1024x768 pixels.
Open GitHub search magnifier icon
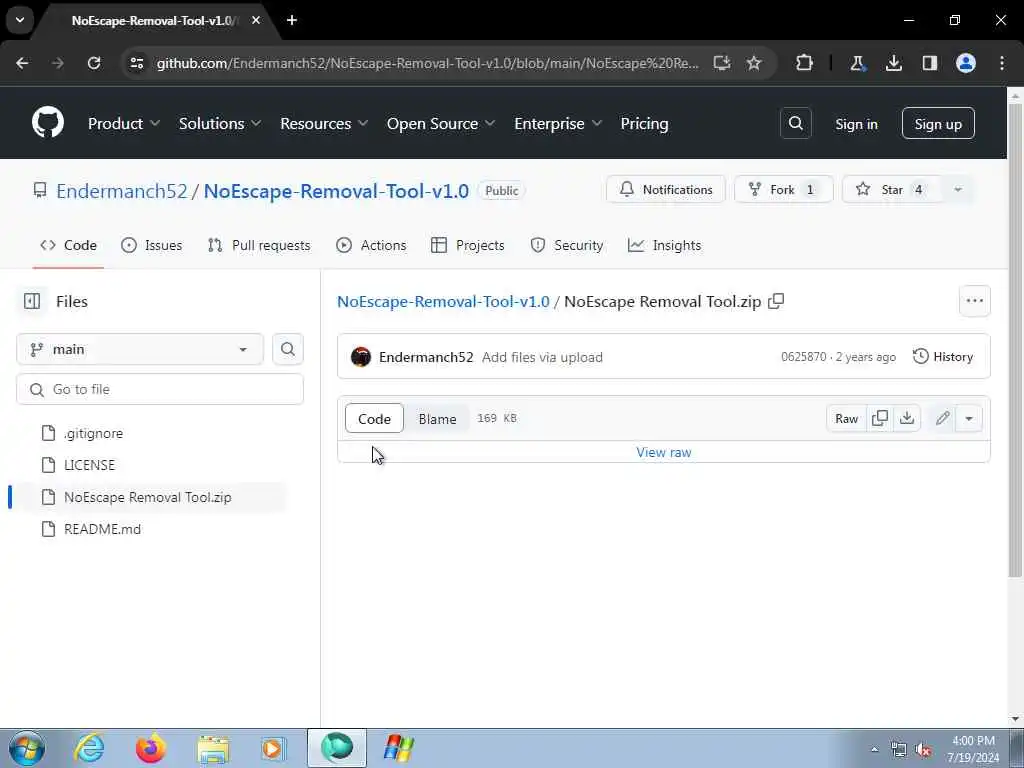coord(795,123)
